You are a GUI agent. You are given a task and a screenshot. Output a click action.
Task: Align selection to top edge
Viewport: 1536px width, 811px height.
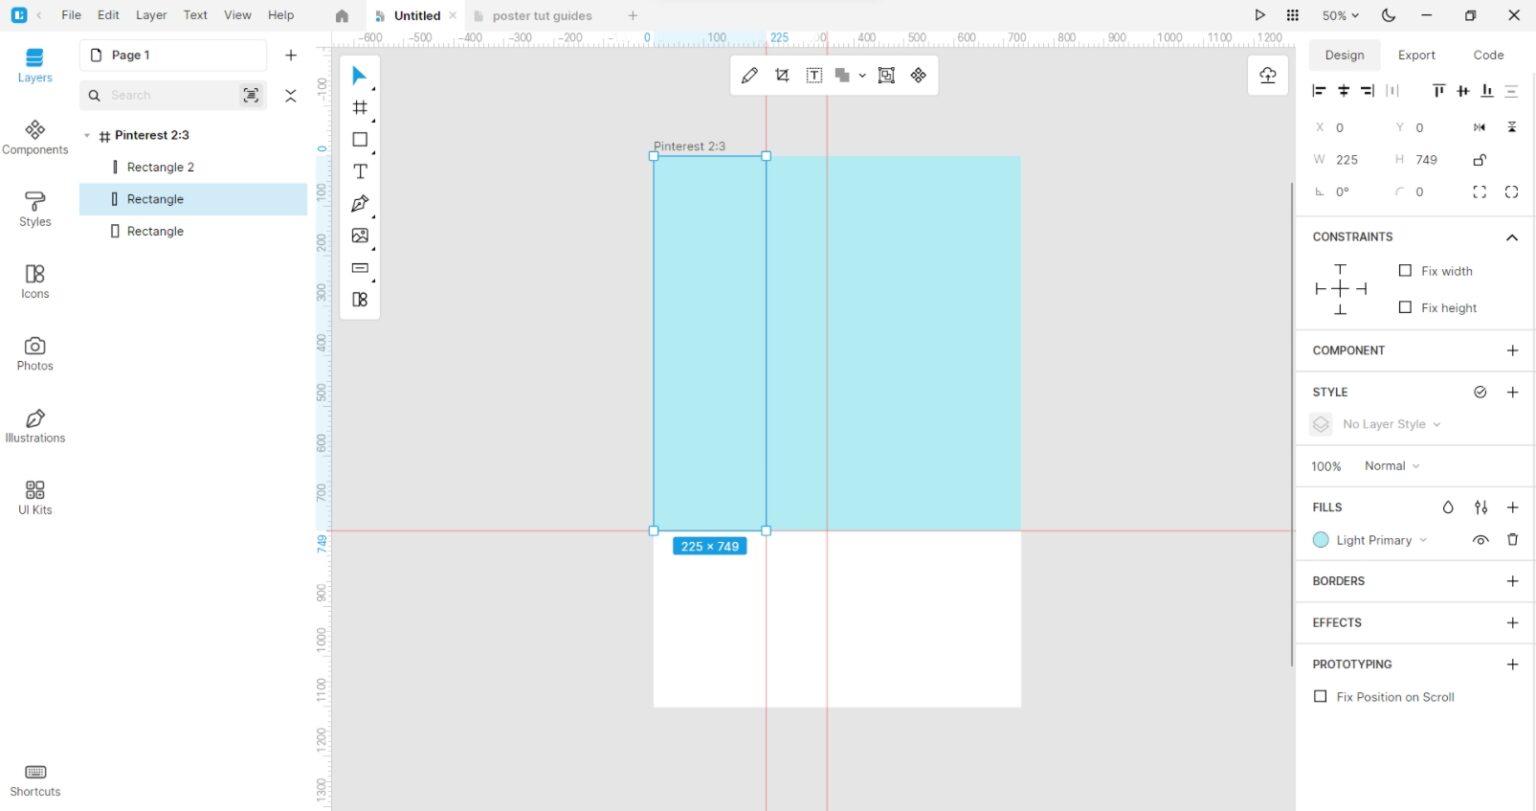pyautogui.click(x=1439, y=91)
